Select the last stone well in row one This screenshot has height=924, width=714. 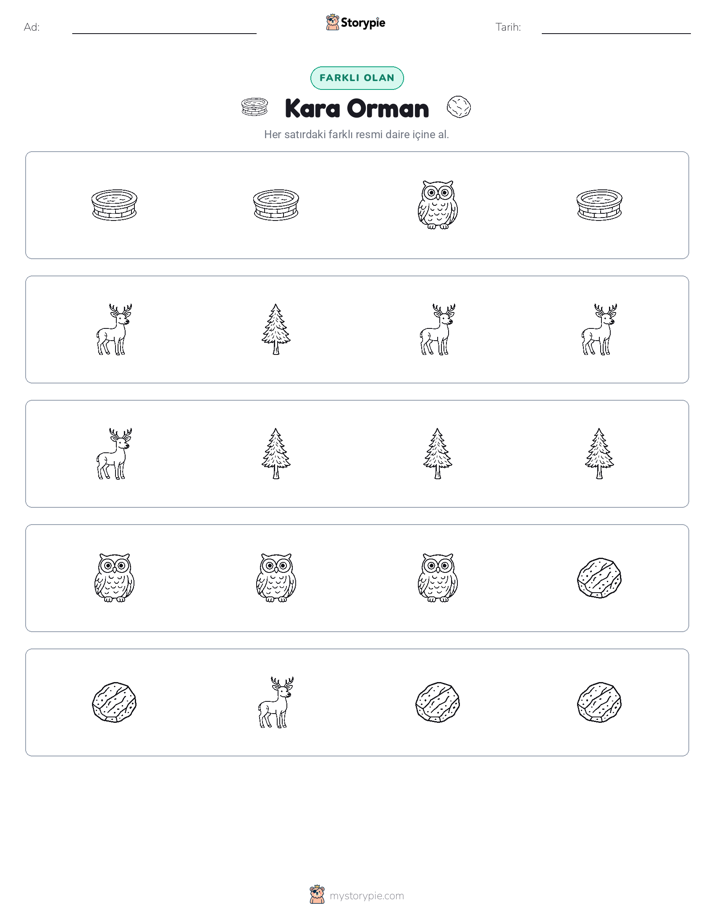pos(599,205)
